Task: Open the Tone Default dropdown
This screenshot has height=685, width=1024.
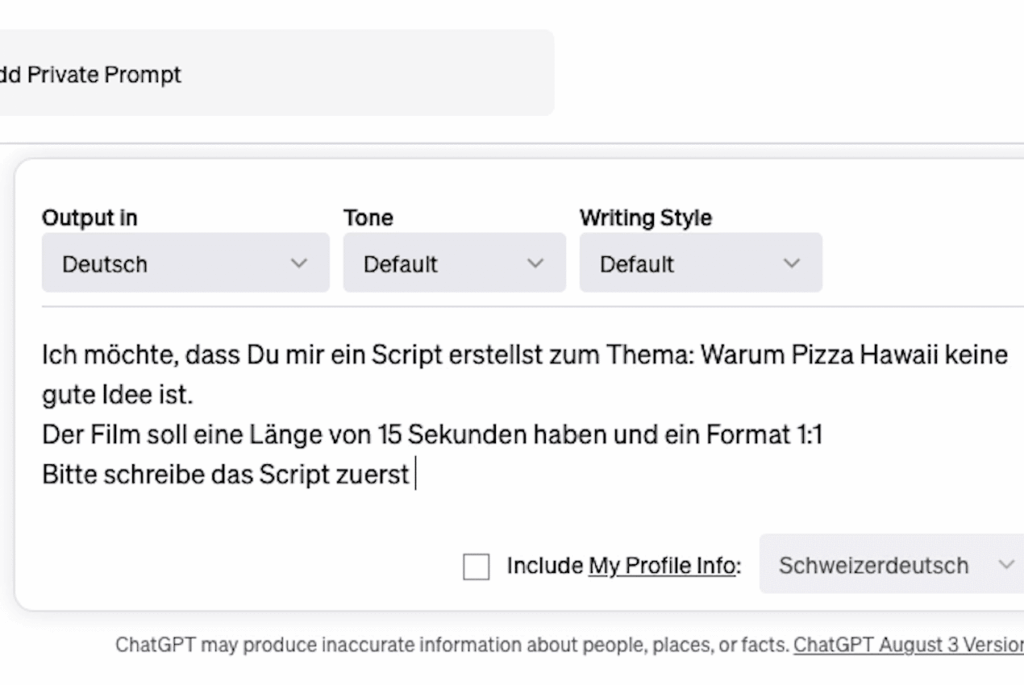Action: pyautogui.click(x=455, y=263)
